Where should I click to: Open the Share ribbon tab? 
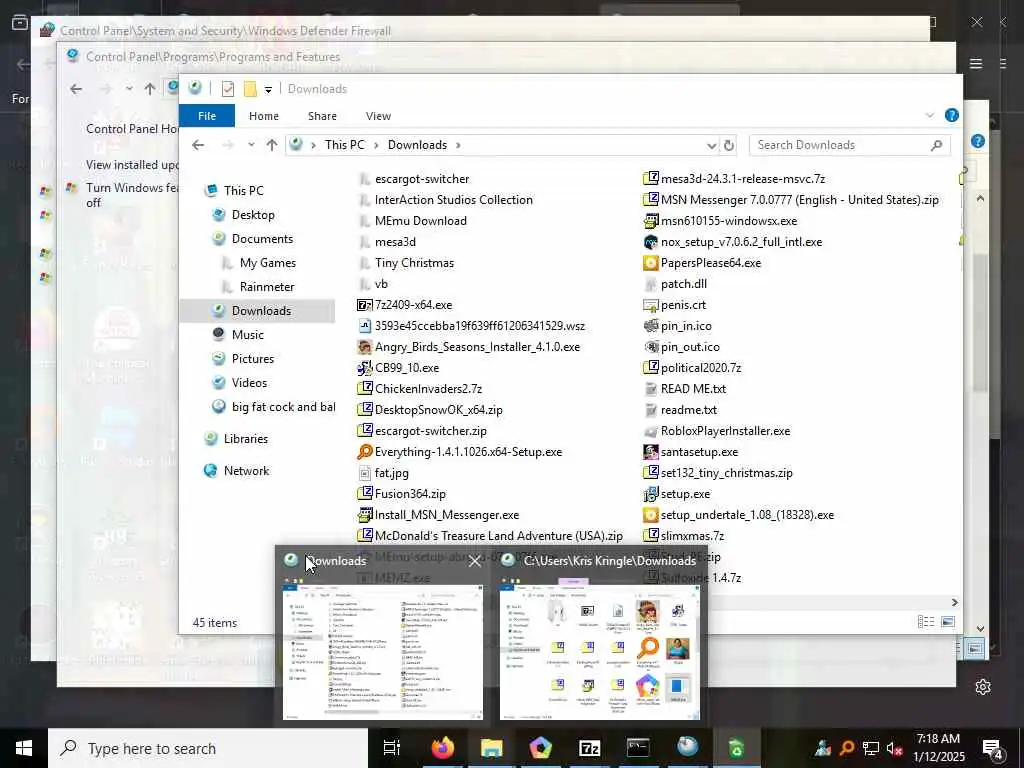322,116
